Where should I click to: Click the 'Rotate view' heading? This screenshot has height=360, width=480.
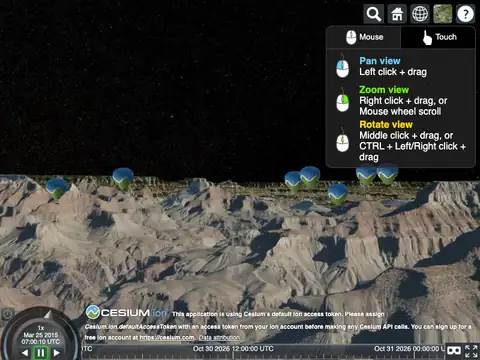click(x=386, y=124)
